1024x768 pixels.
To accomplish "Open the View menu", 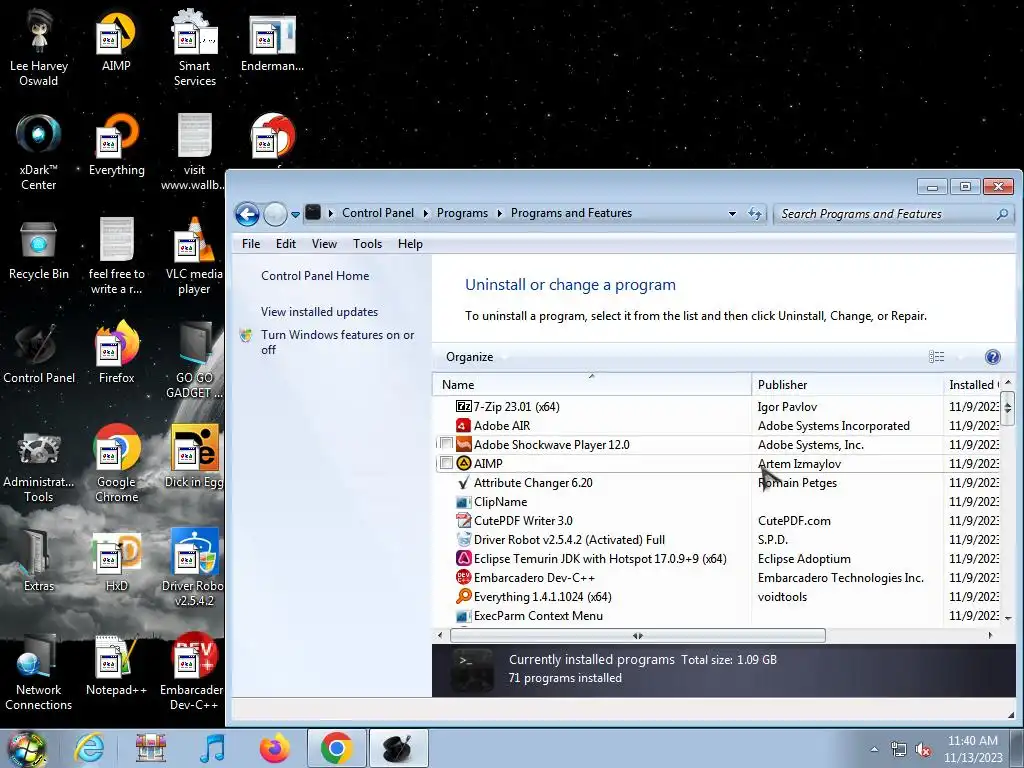I will click(x=324, y=244).
